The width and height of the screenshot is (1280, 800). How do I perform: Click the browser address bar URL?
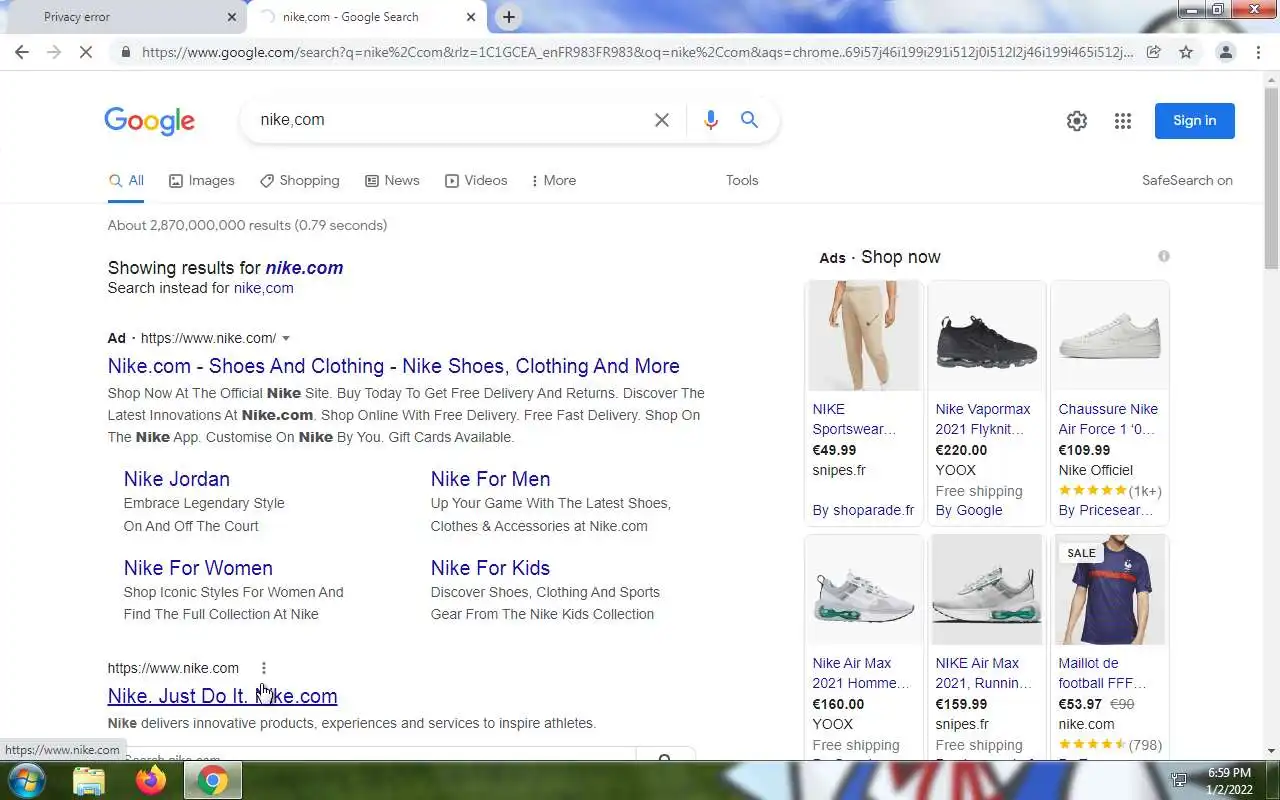[x=637, y=52]
